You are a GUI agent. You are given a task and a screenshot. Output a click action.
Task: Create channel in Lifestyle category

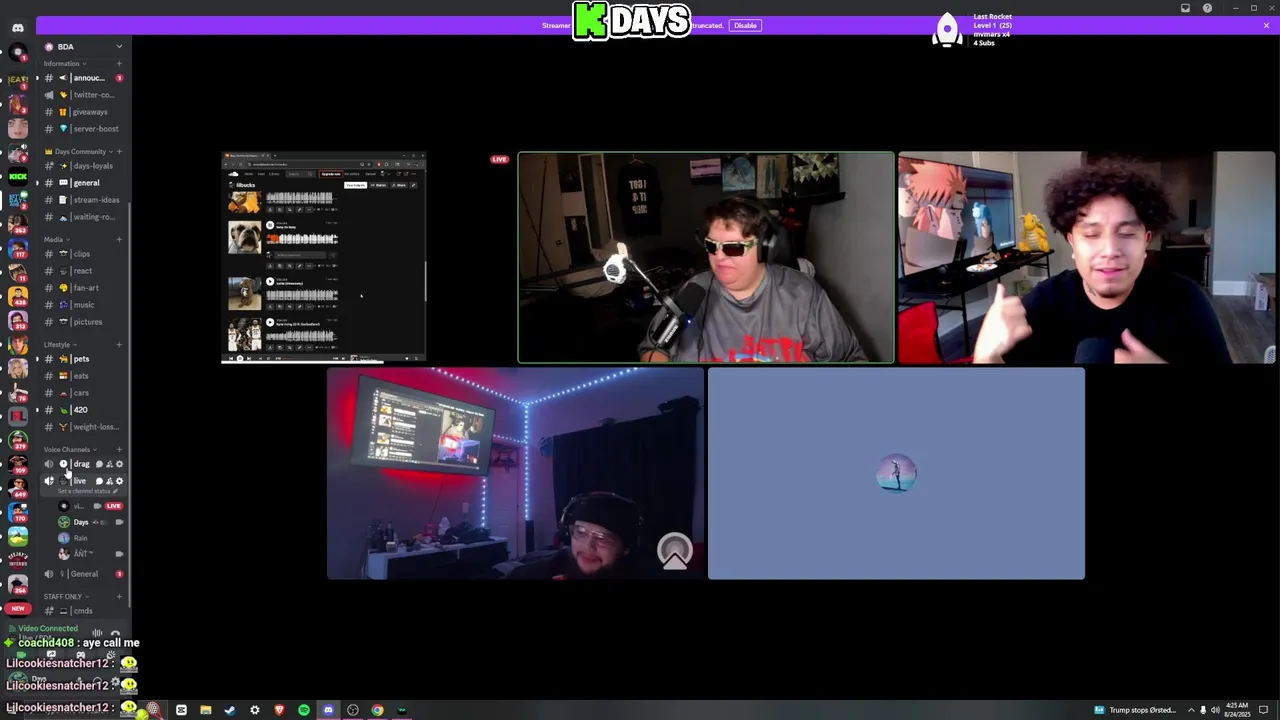(119, 345)
